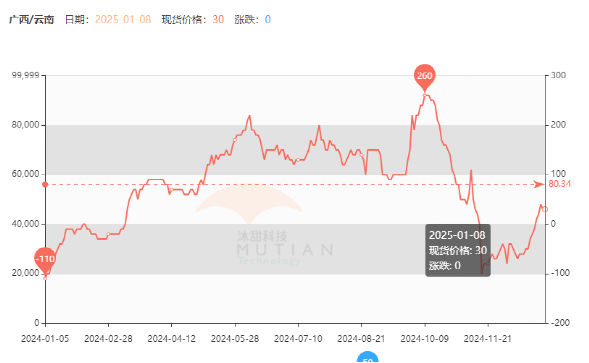
Task: Click the 2024-07-10 x-axis date label
Action: (x=298, y=339)
